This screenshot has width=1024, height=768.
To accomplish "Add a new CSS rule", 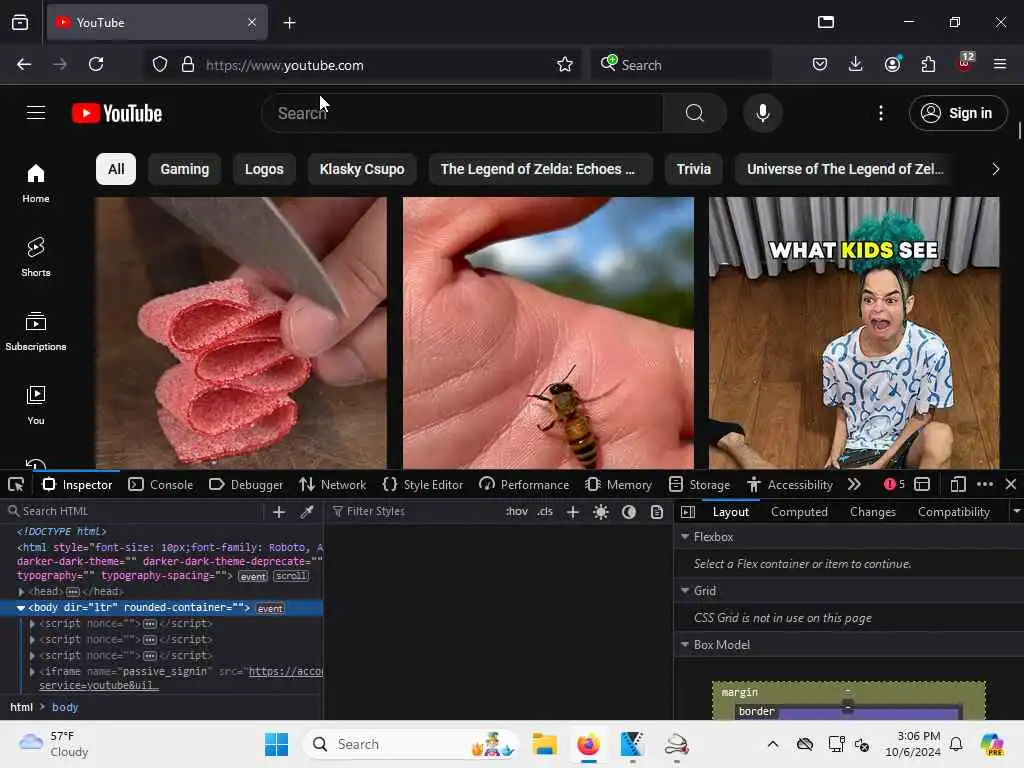I will pyautogui.click(x=573, y=512).
